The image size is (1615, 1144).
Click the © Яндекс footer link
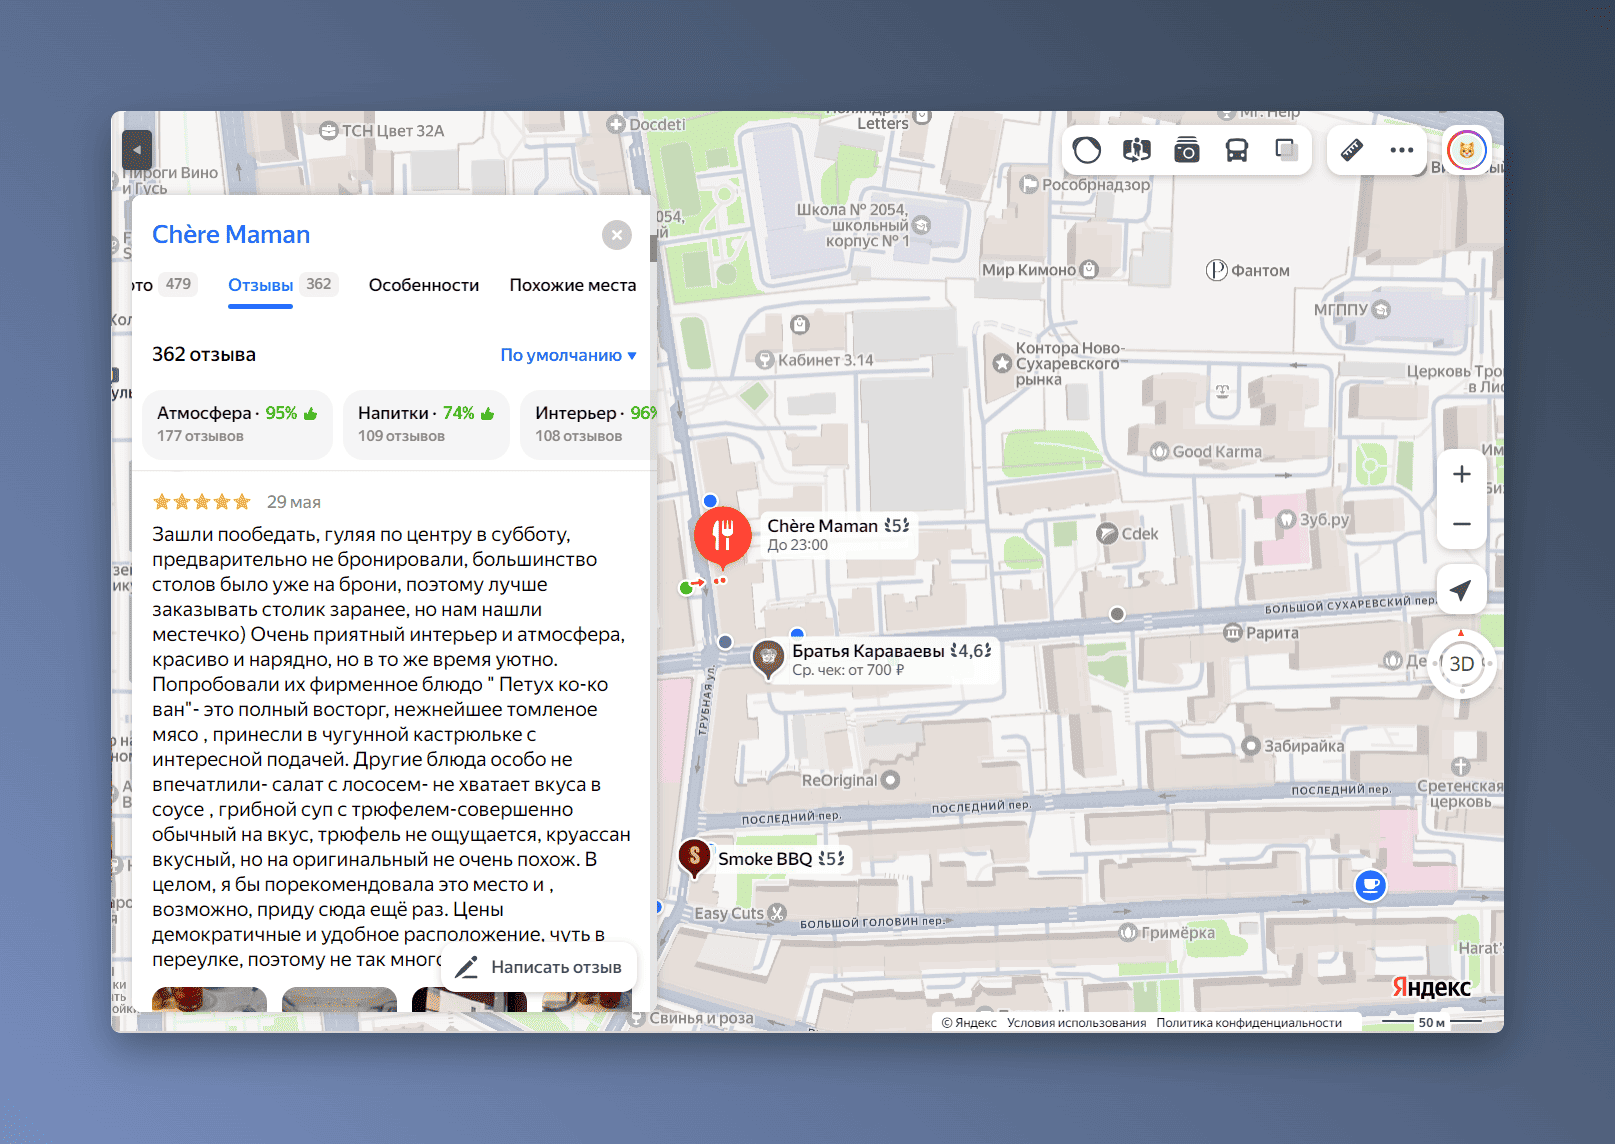[969, 1023]
